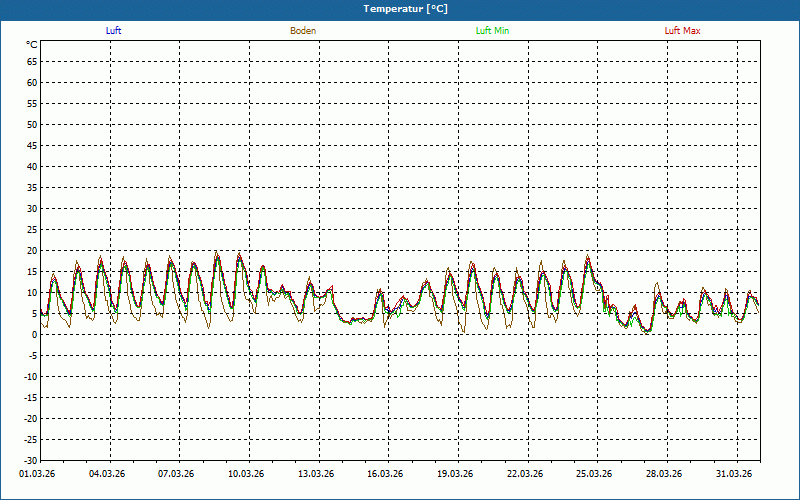Click the 0 value on the temperature axis
This screenshot has height=500, width=800.
(x=35, y=335)
